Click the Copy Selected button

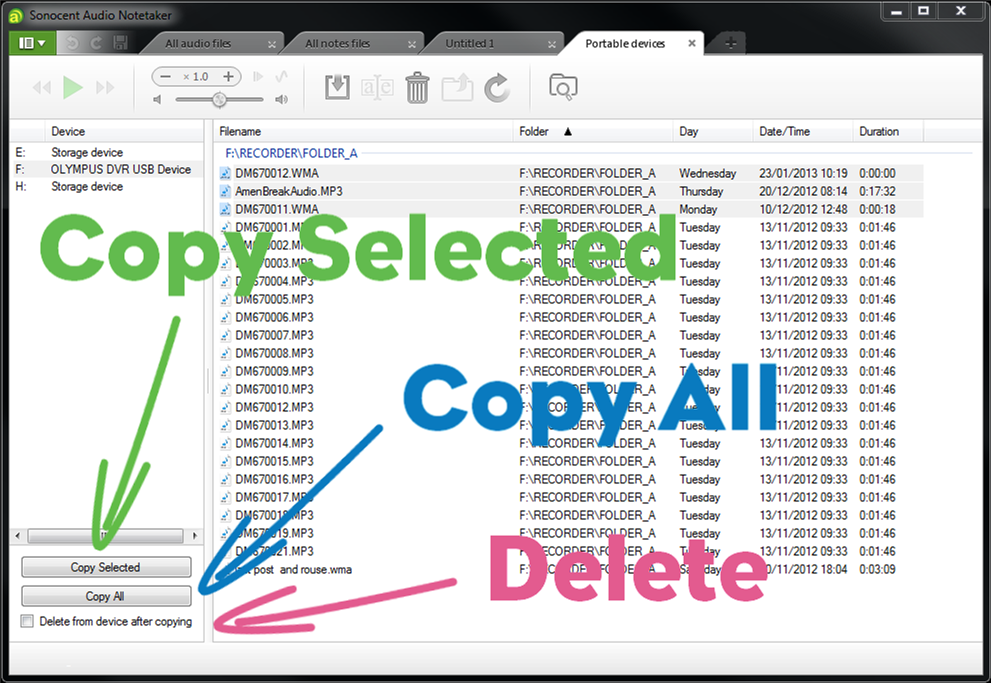tap(106, 567)
